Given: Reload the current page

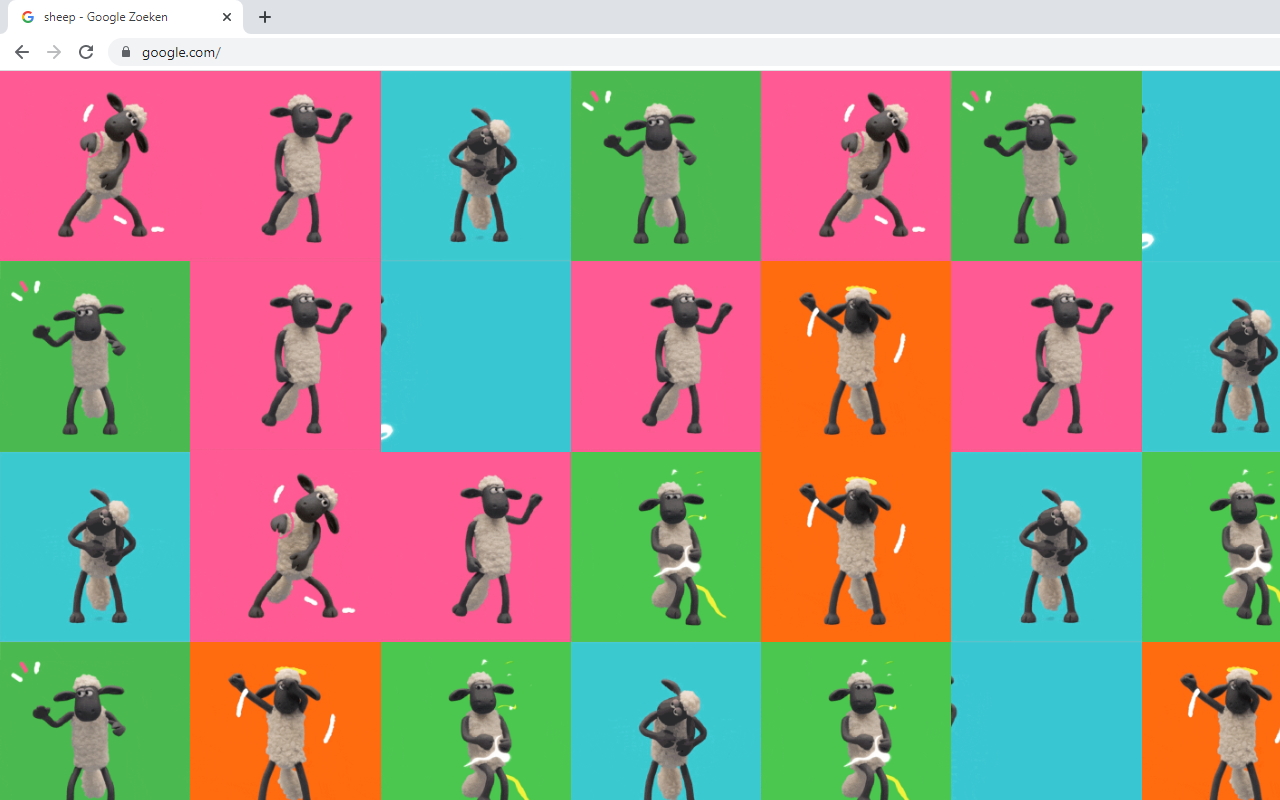Looking at the screenshot, I should tap(86, 52).
